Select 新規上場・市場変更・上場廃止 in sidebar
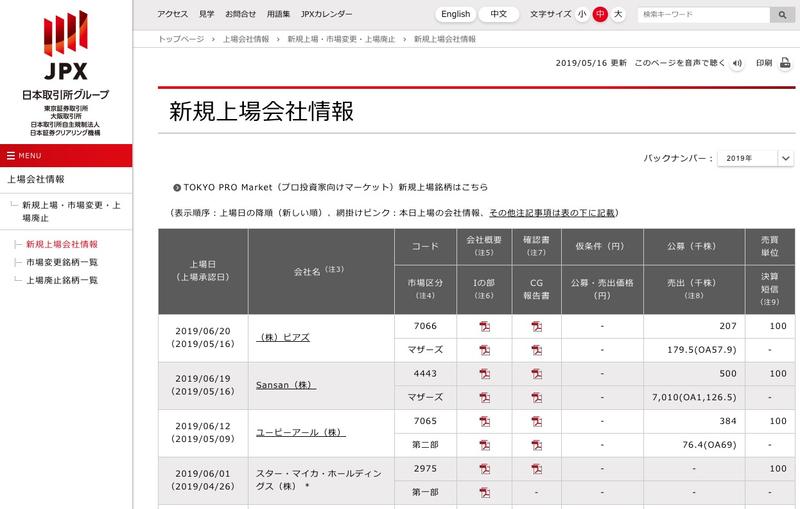 (x=71, y=212)
